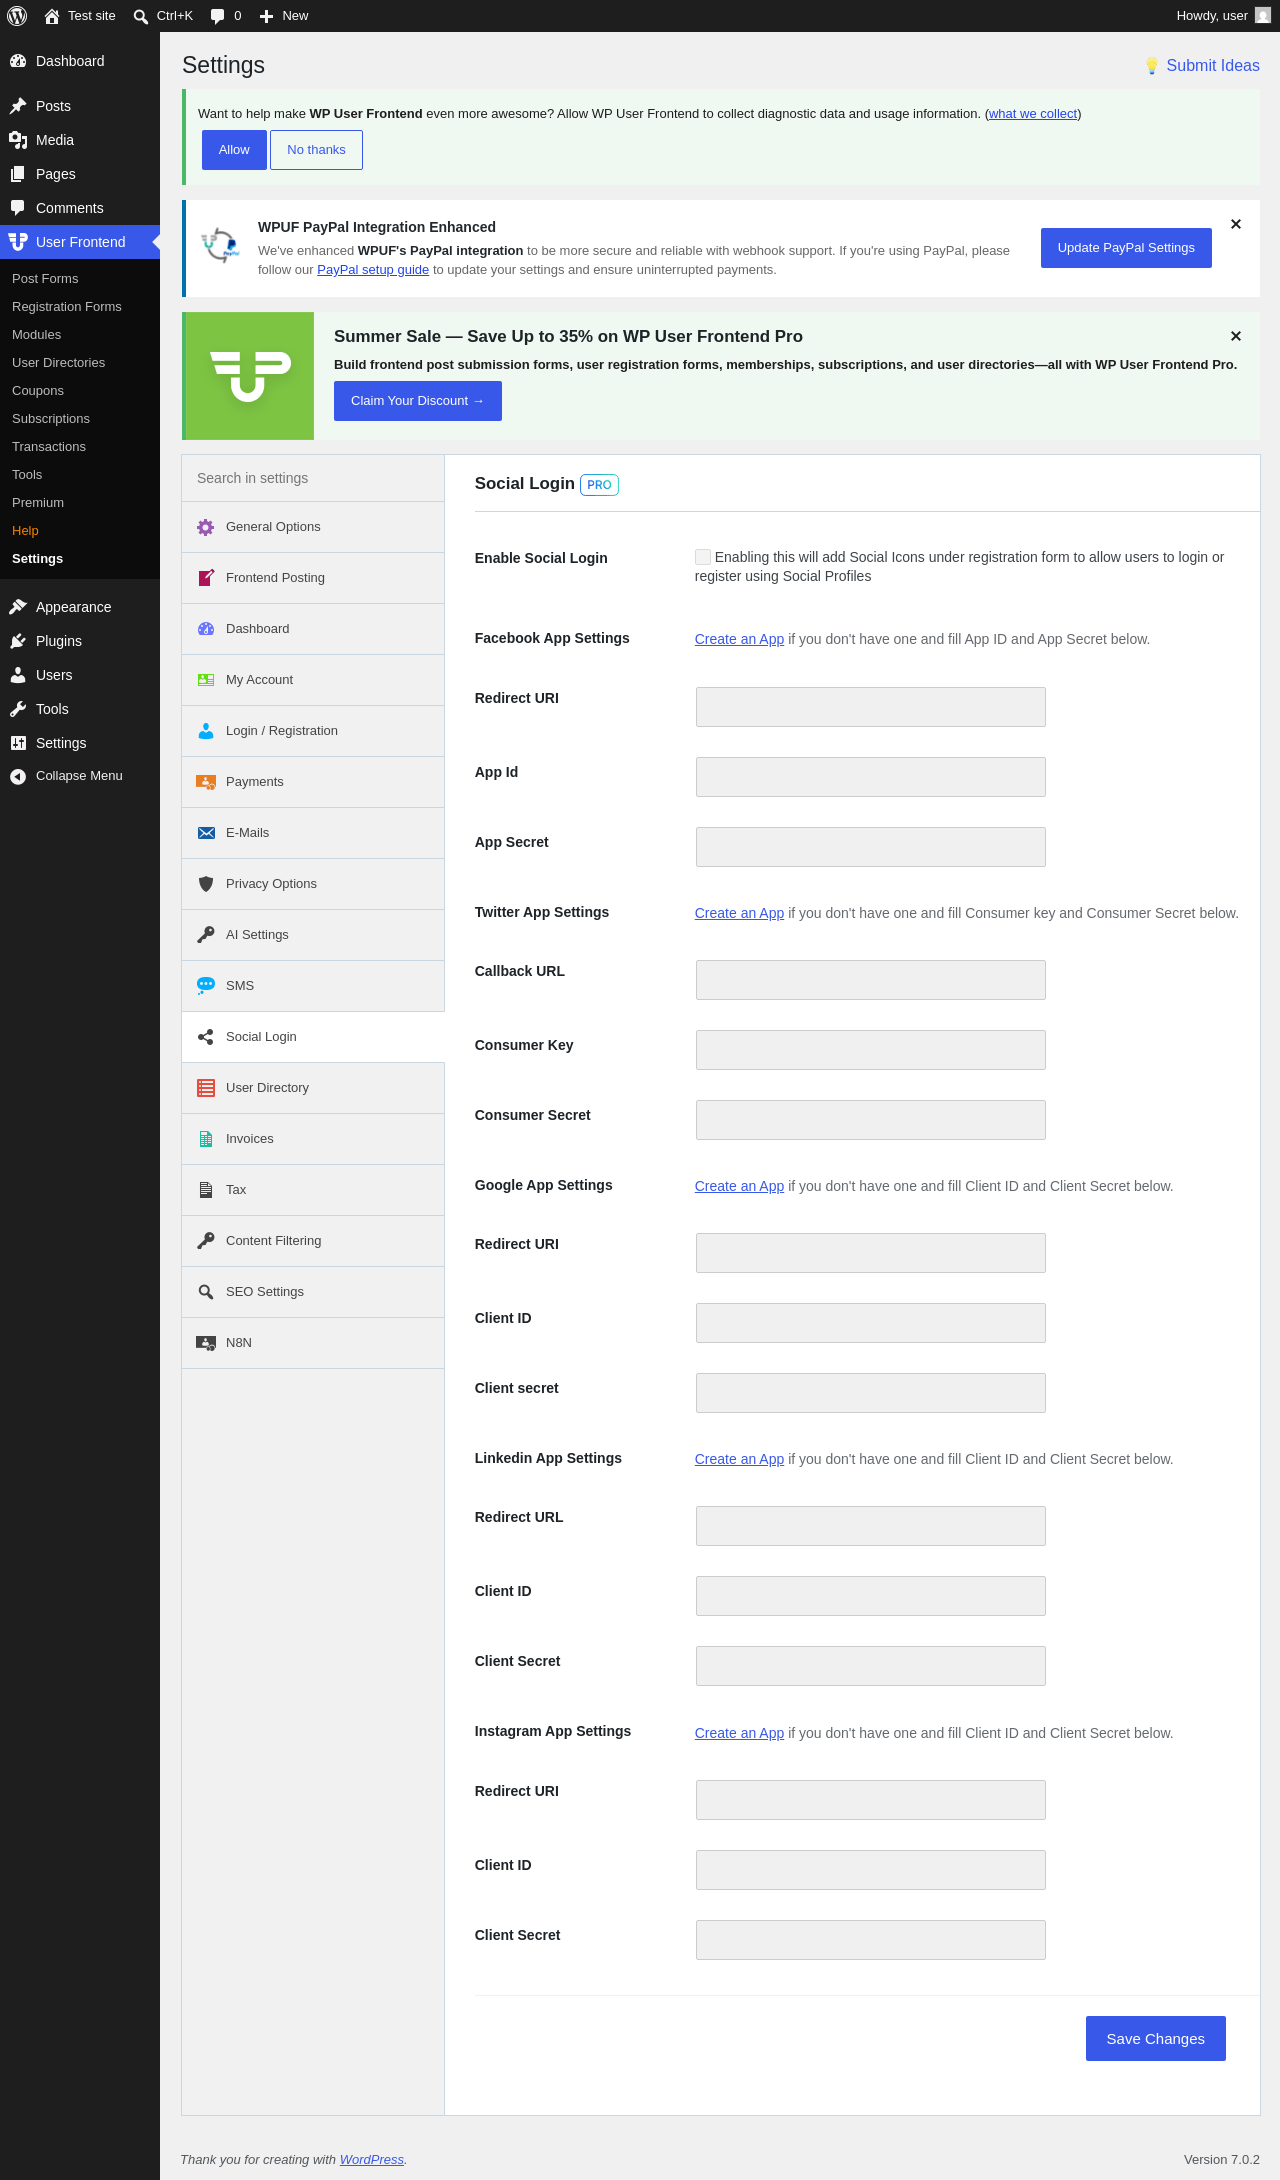
Task: Dismiss the PayPal Integration notice
Action: [x=1236, y=224]
